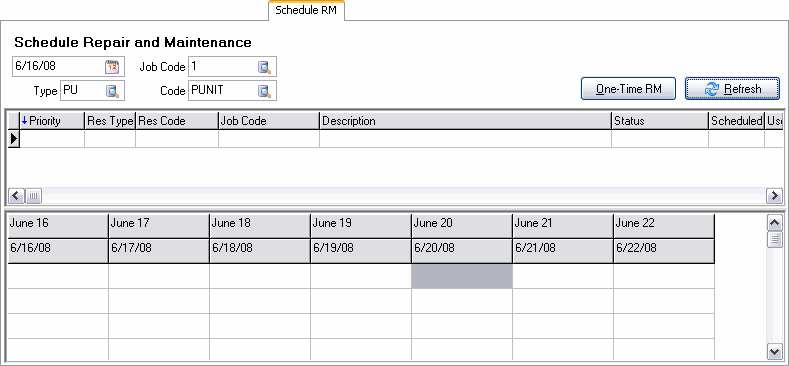Open the Code lookup icon
The image size is (789, 366).
265,91
